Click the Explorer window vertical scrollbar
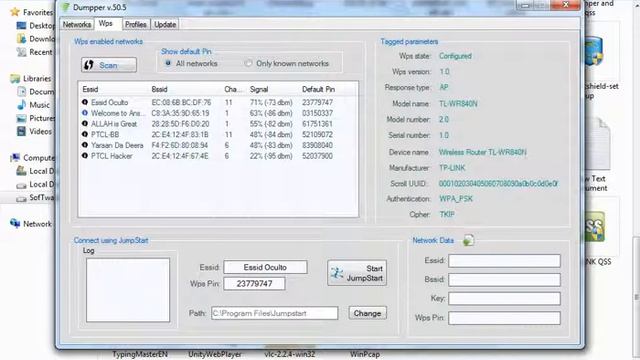 click(x=636, y=298)
